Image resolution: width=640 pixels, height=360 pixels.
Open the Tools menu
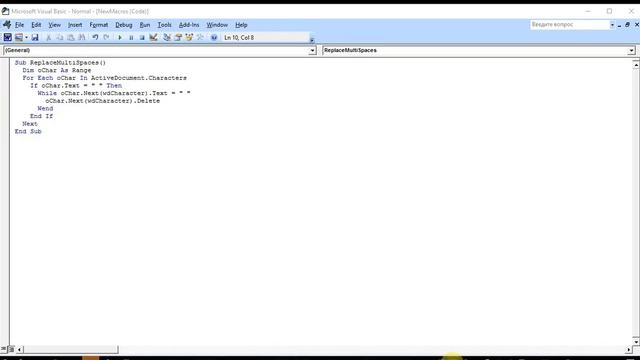pyautogui.click(x=164, y=25)
